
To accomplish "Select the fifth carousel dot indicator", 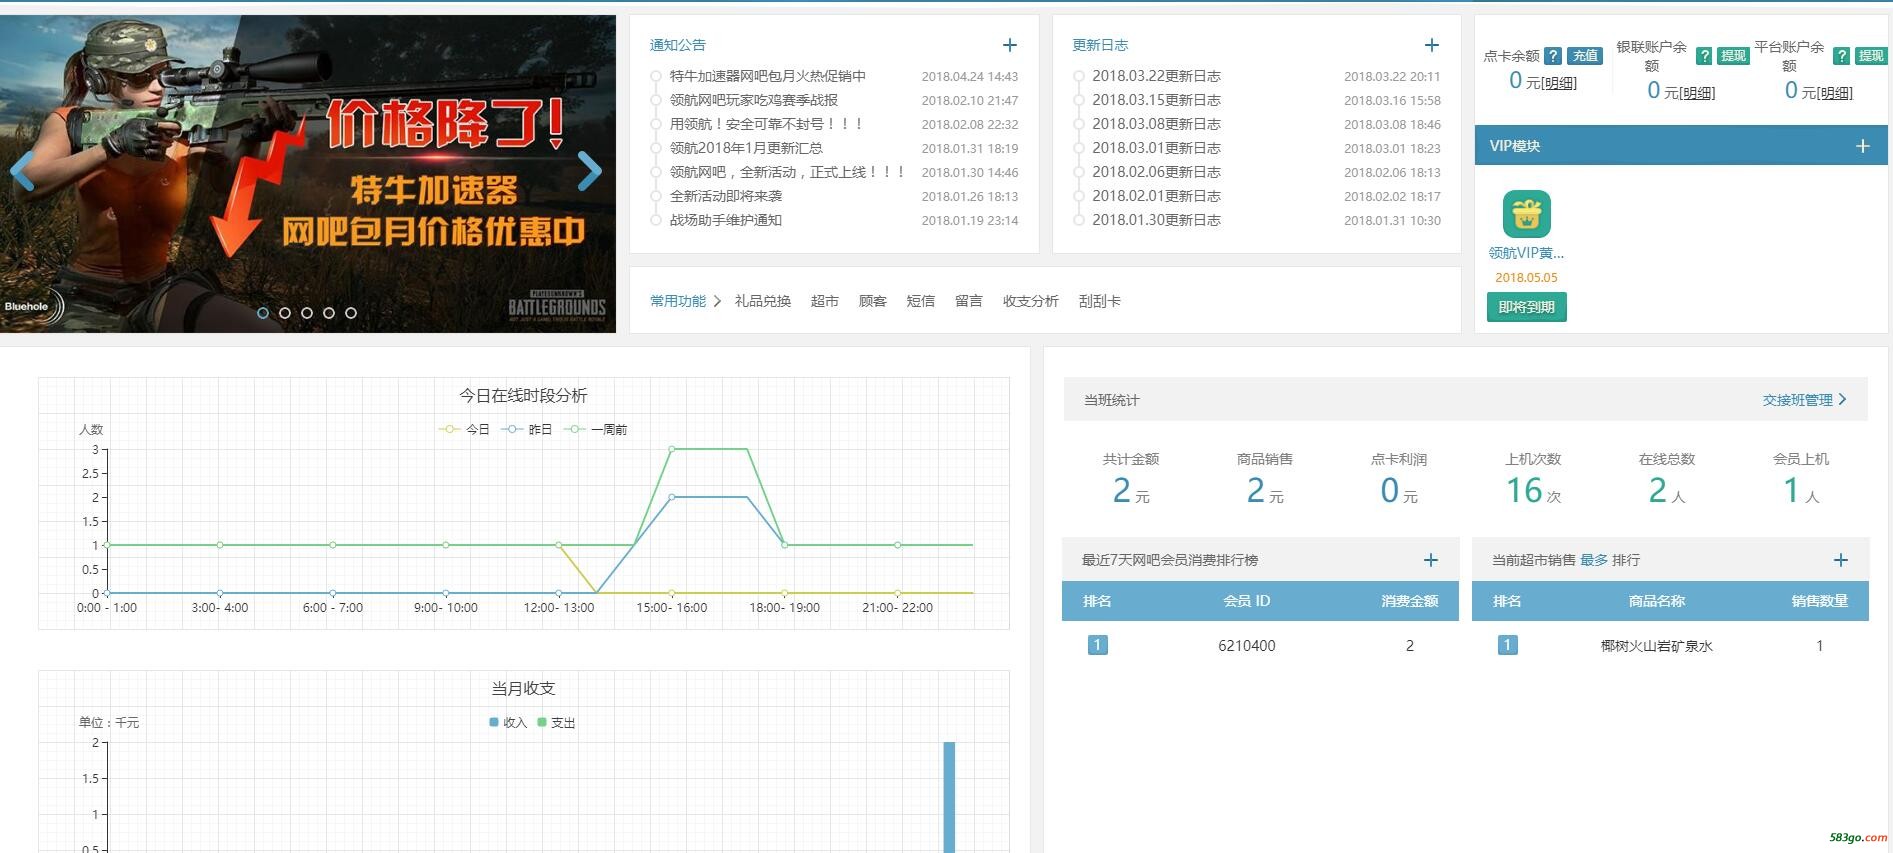I will 351,313.
